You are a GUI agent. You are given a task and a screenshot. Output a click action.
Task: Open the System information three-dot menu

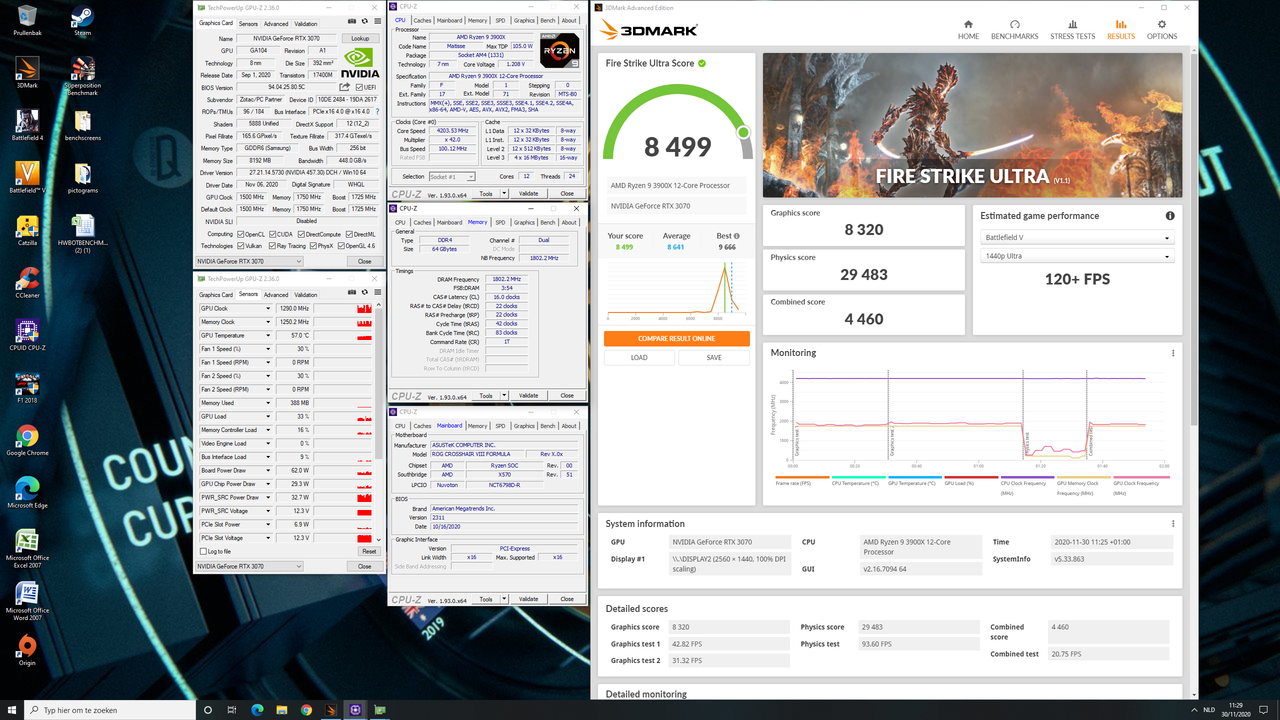tap(1173, 524)
